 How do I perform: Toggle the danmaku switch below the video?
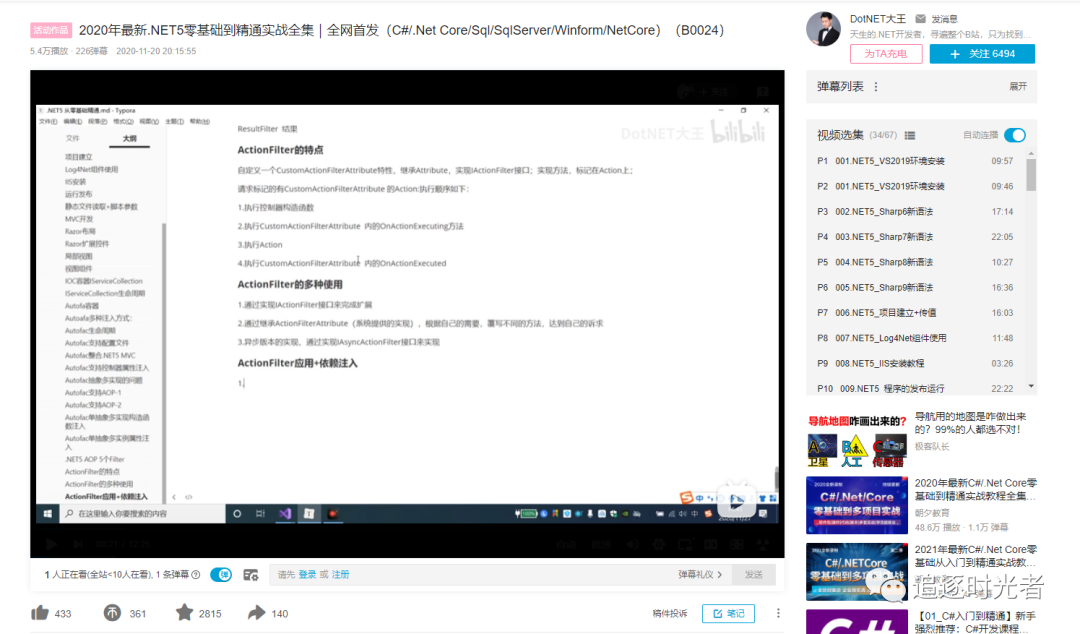point(221,574)
